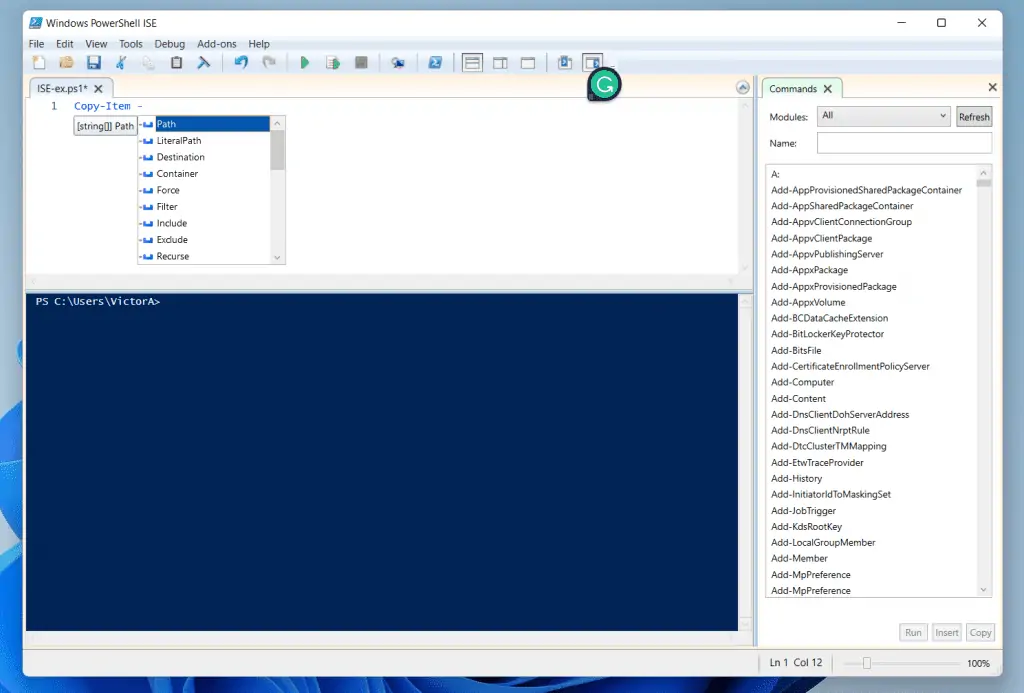Select the Force parameter suggestion
This screenshot has height=693, width=1024.
tap(204, 190)
